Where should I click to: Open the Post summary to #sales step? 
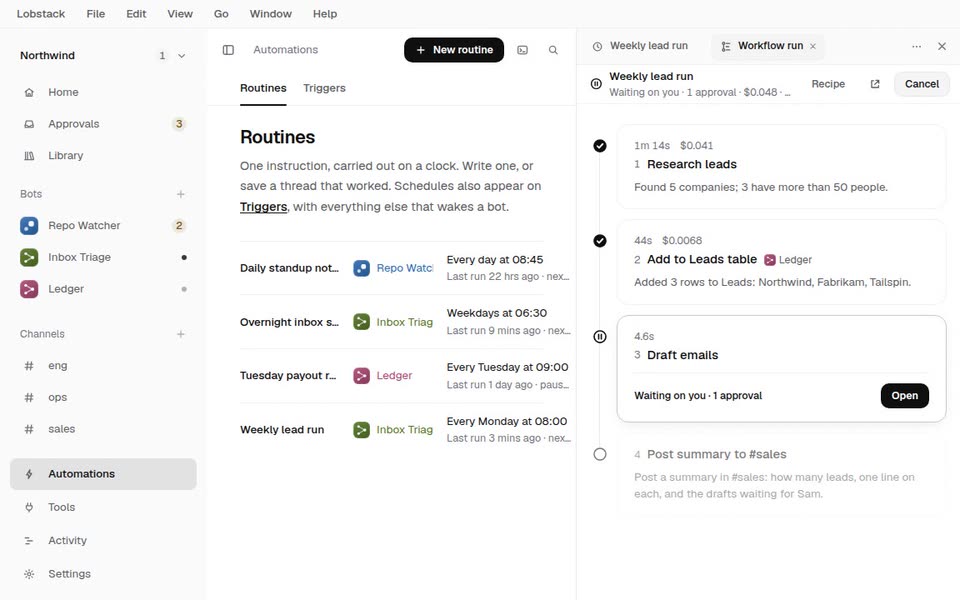(781, 474)
